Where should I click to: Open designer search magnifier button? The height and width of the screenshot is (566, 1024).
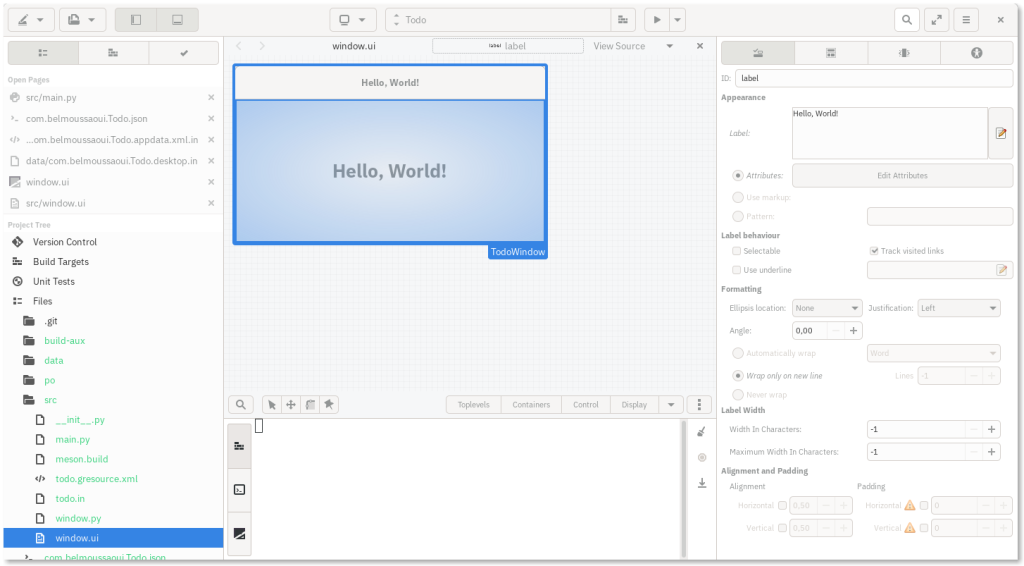click(240, 405)
